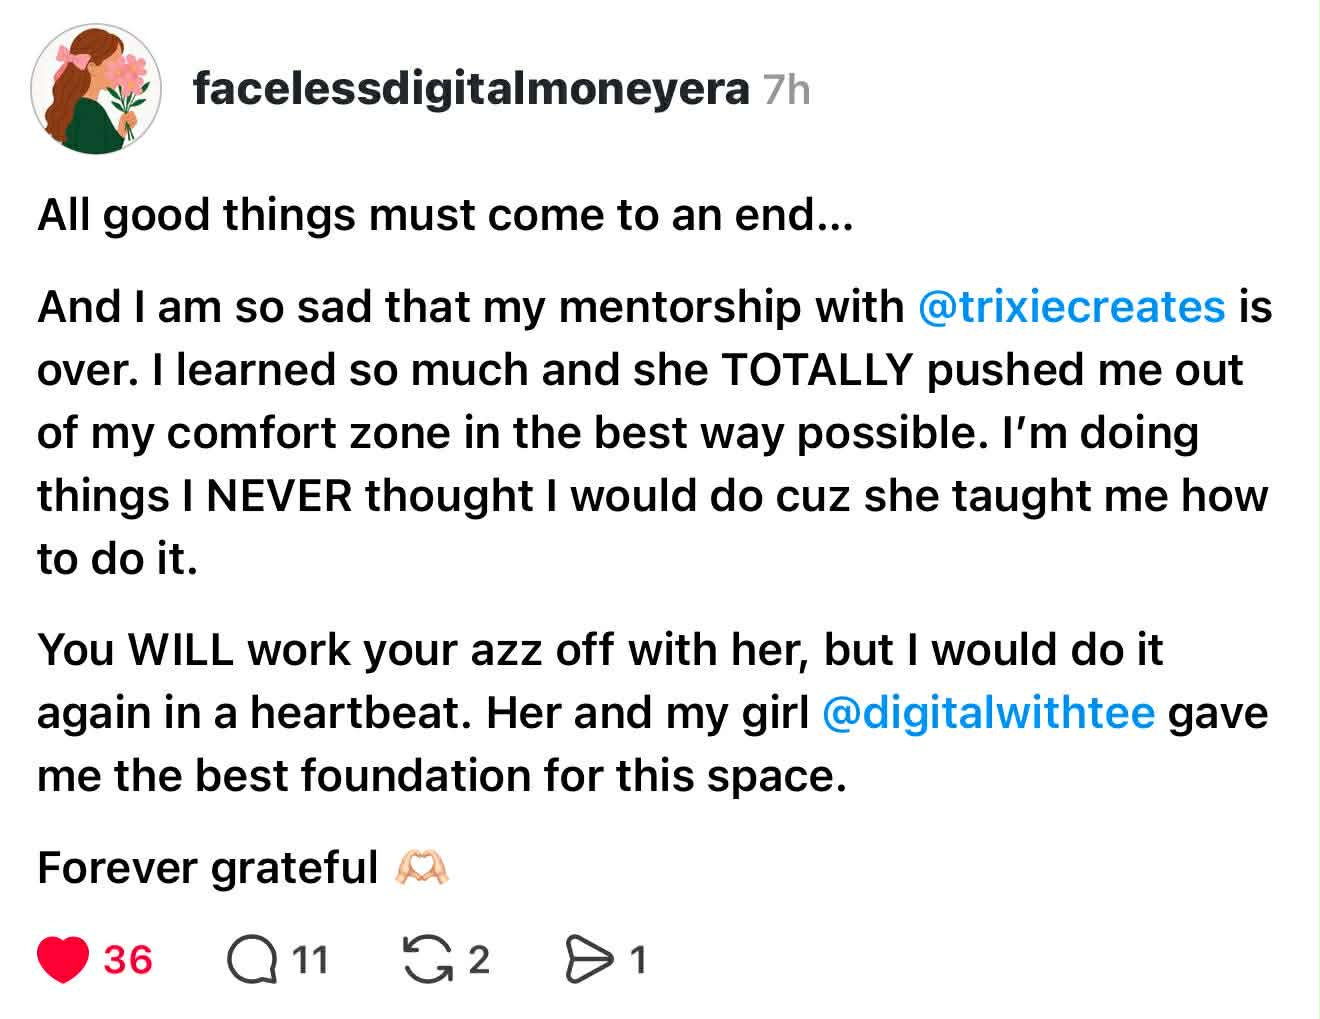Click the 7h post timestamp

click(x=786, y=91)
